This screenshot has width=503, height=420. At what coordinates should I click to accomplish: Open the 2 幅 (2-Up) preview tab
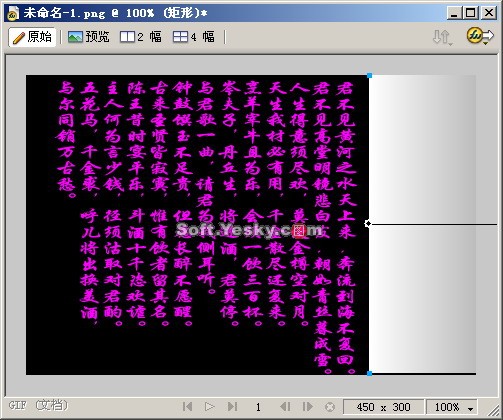click(x=141, y=37)
